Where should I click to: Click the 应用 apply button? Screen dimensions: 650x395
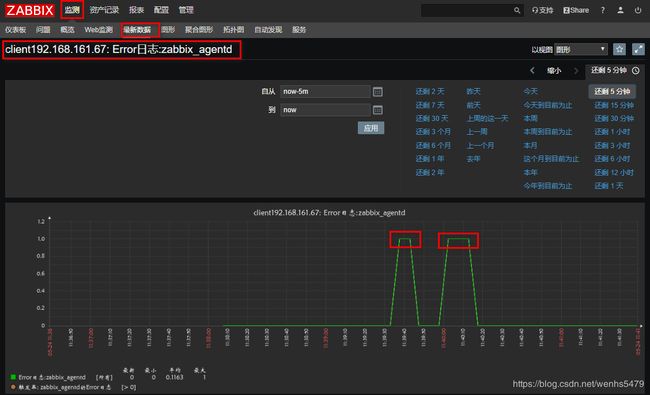pos(371,128)
